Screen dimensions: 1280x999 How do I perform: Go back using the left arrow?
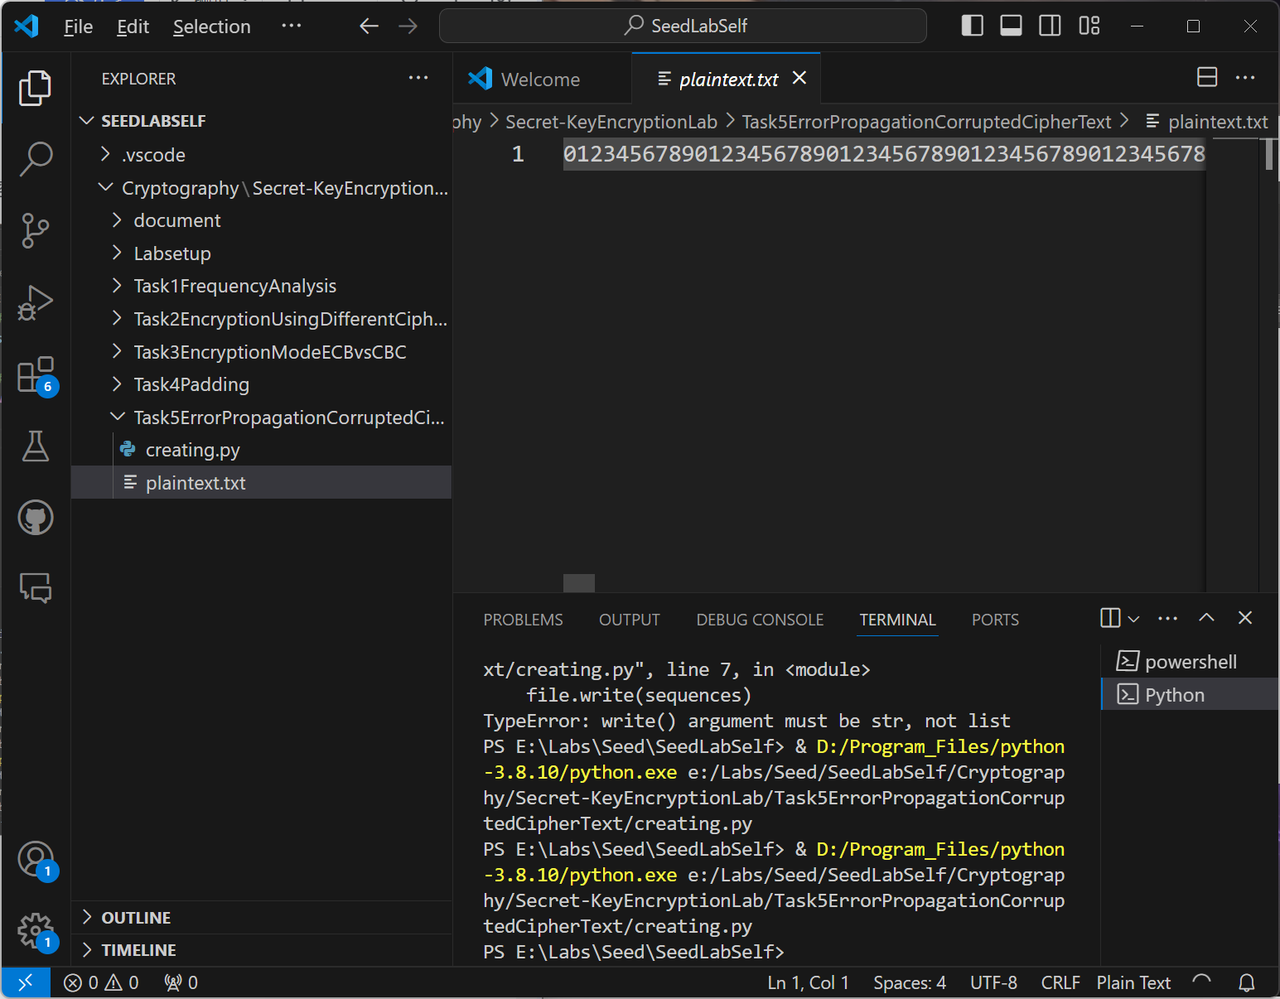point(369,26)
